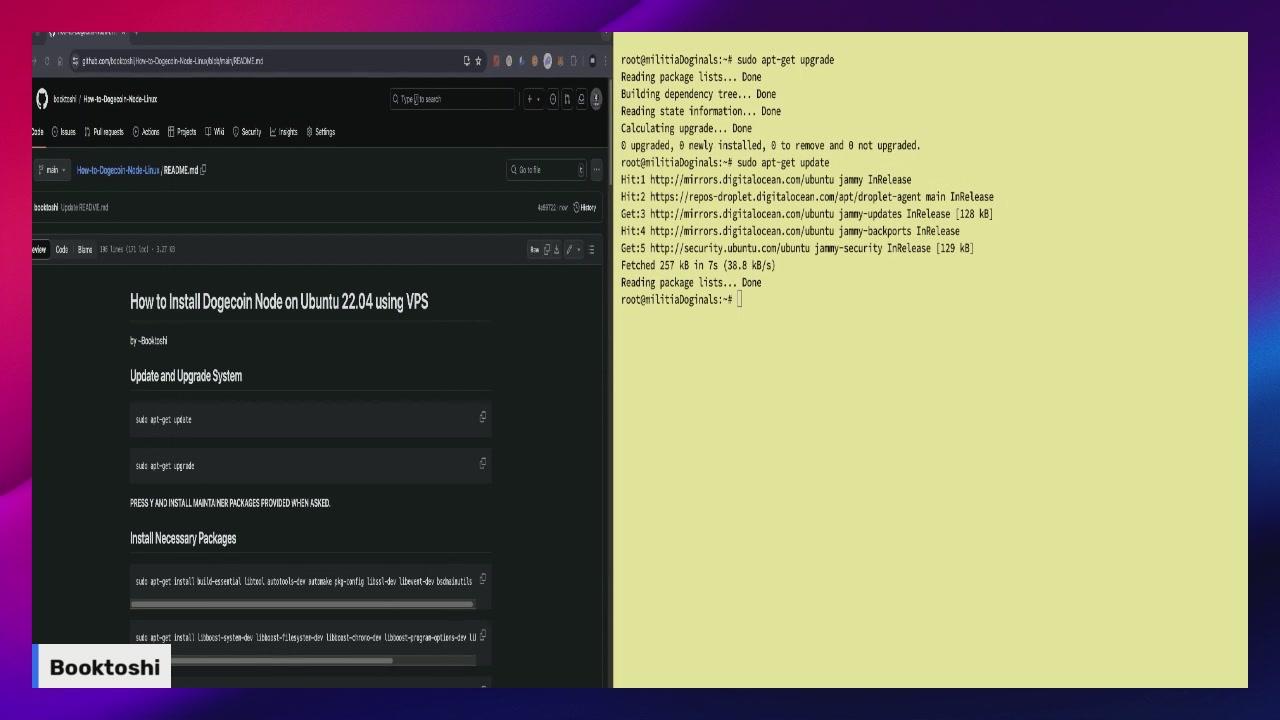Image resolution: width=1280 pixels, height=720 pixels.
Task: Click the 'Go to file' search field
Action: tap(545, 170)
